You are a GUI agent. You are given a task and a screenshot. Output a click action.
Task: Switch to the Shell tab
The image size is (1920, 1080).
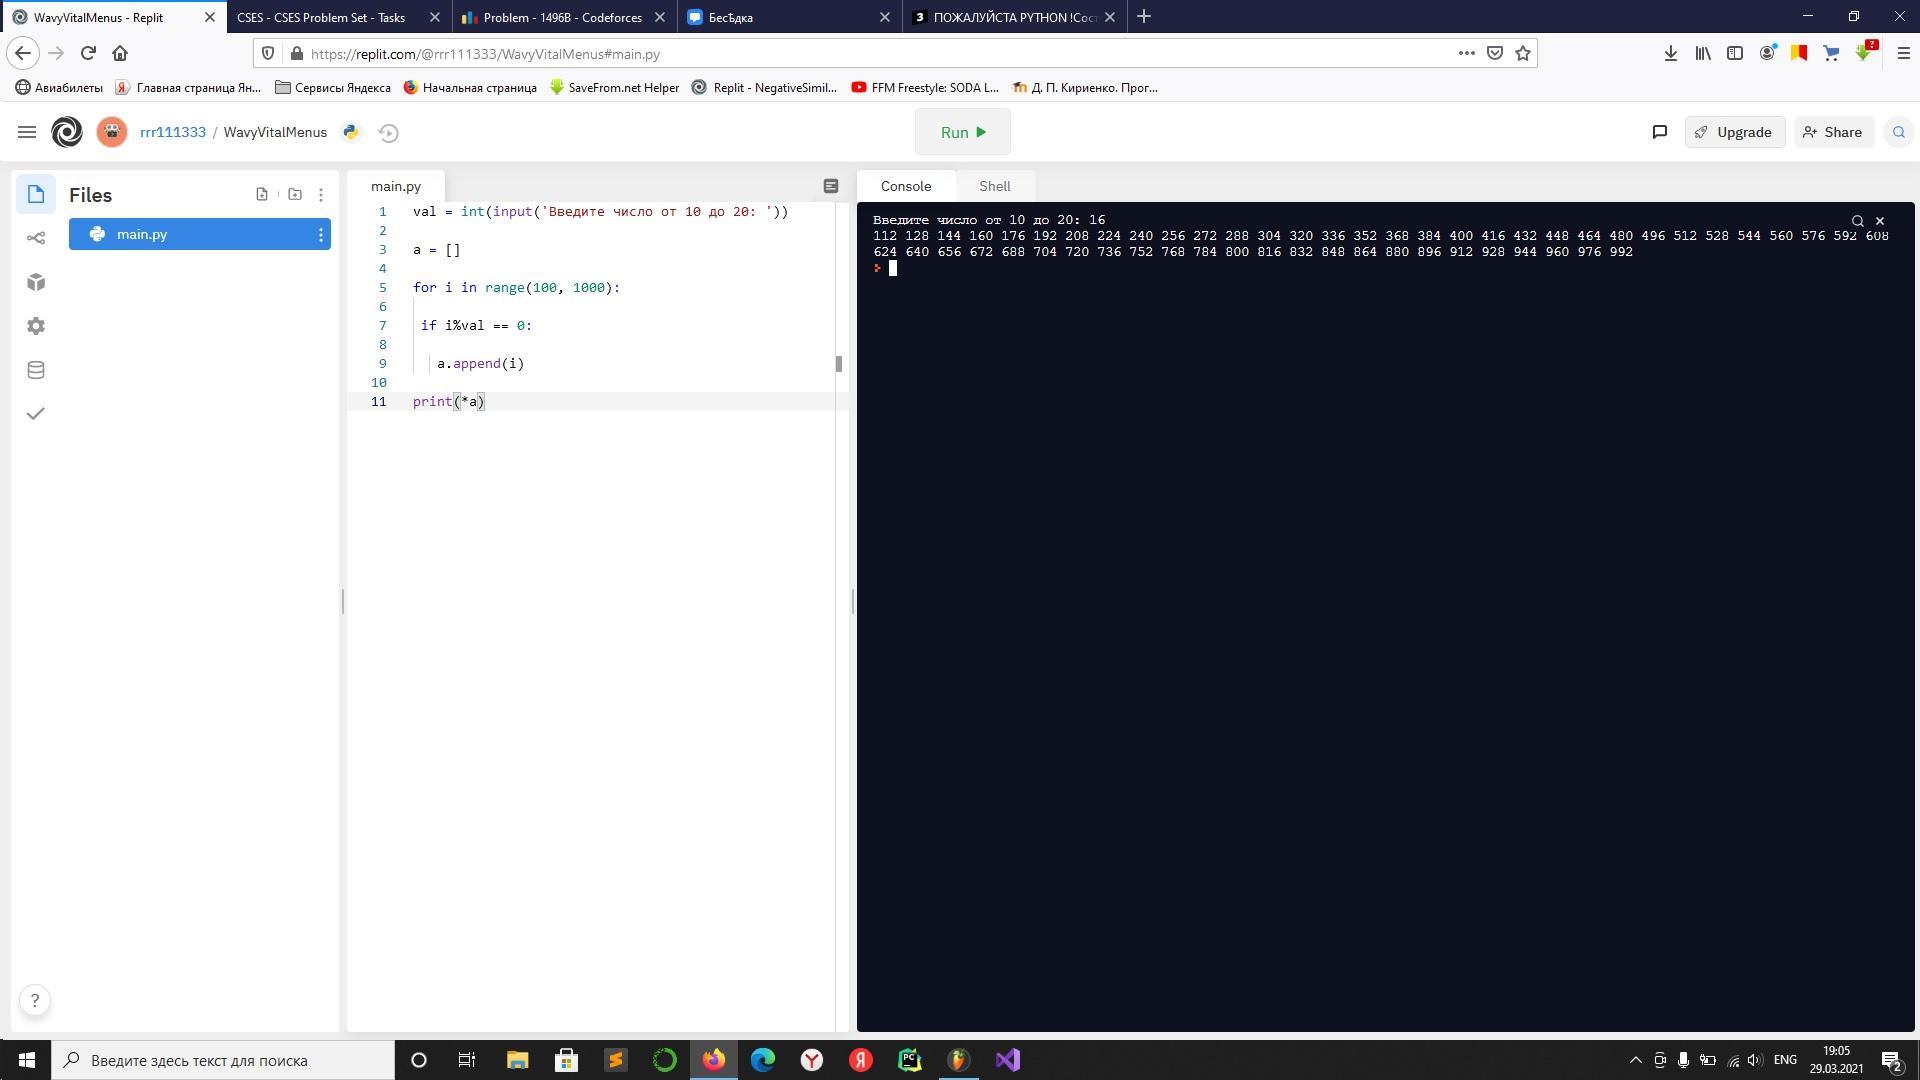coord(994,186)
